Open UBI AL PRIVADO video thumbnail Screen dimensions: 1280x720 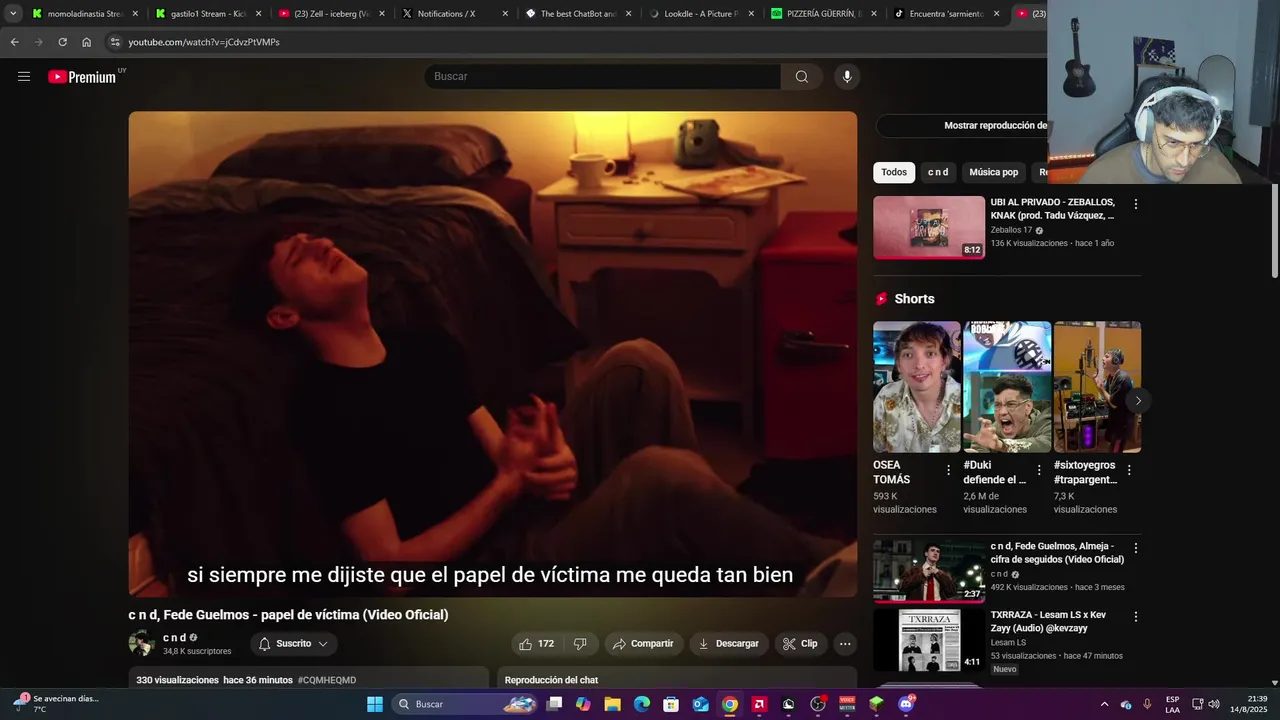929,227
